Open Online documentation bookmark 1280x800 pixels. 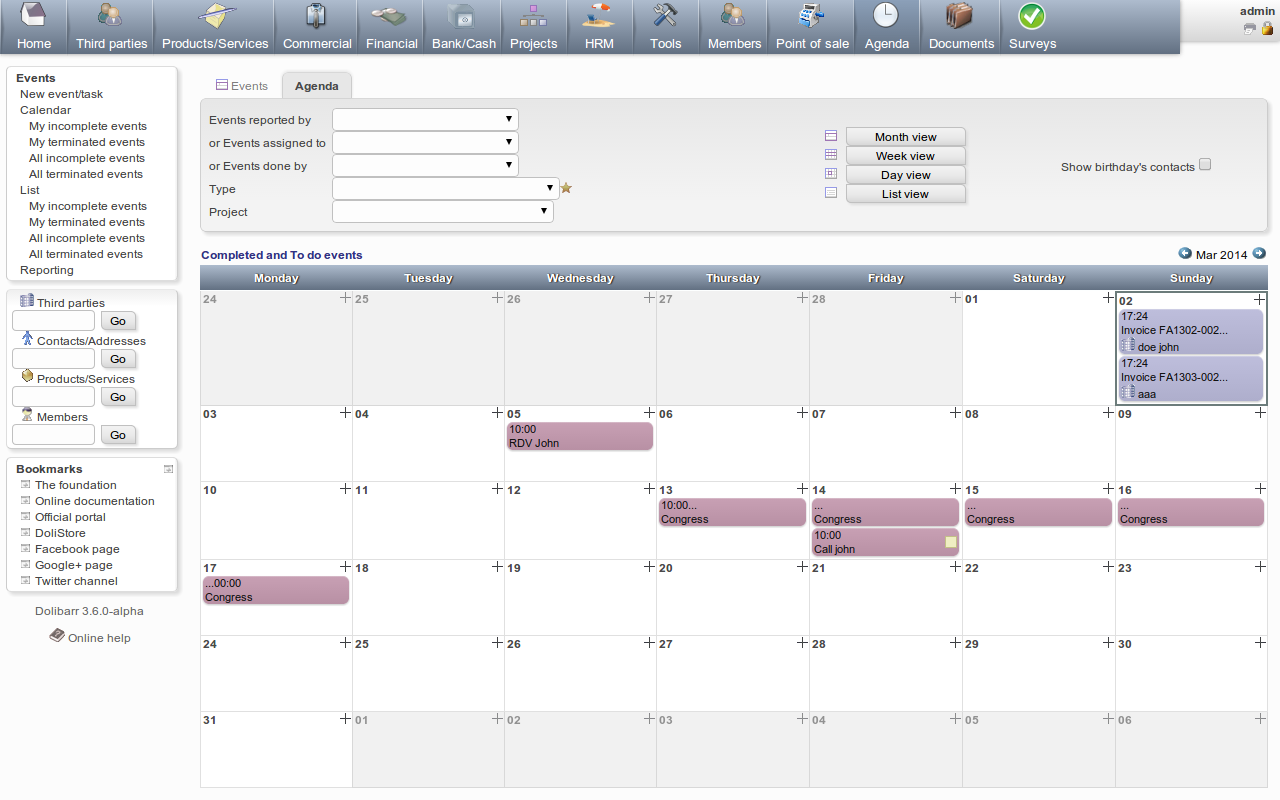(x=95, y=501)
